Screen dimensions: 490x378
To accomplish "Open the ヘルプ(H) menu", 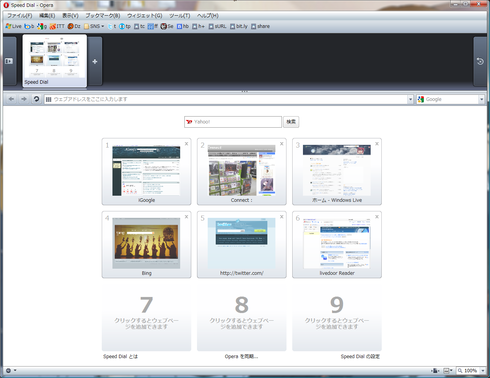I will coord(208,16).
